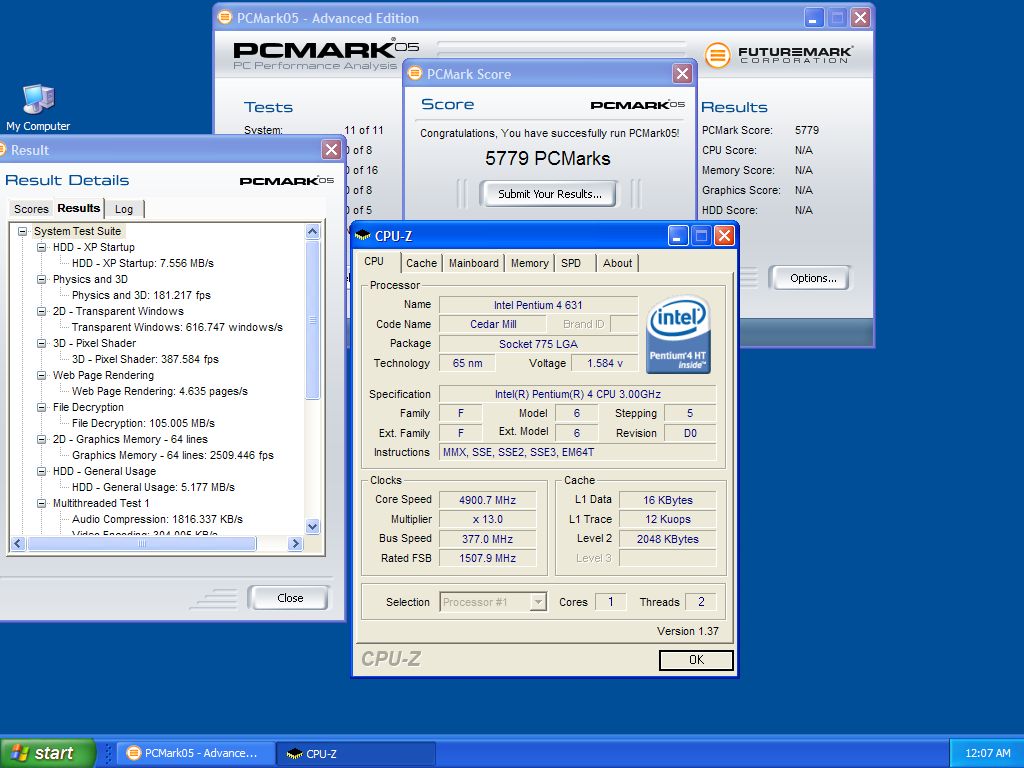Open the Processor #1 selection dropdown

tap(538, 602)
